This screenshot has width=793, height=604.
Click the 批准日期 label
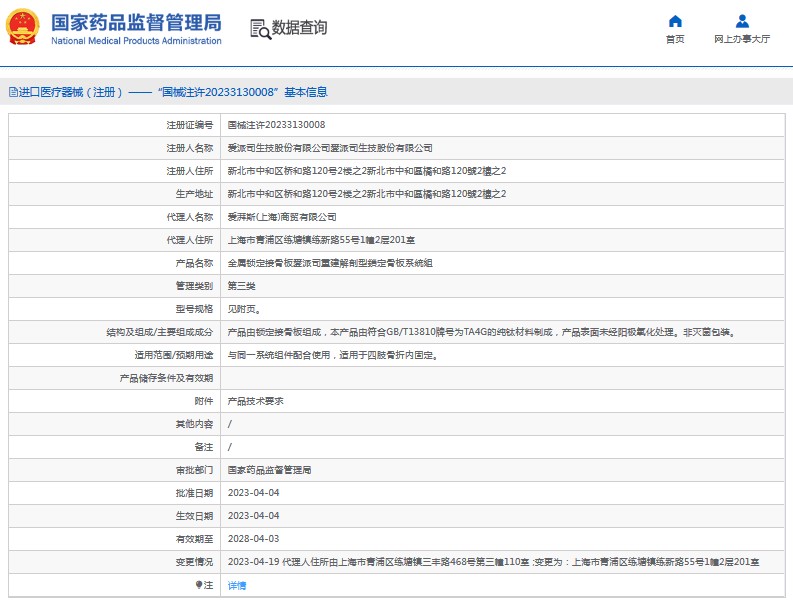tap(194, 493)
